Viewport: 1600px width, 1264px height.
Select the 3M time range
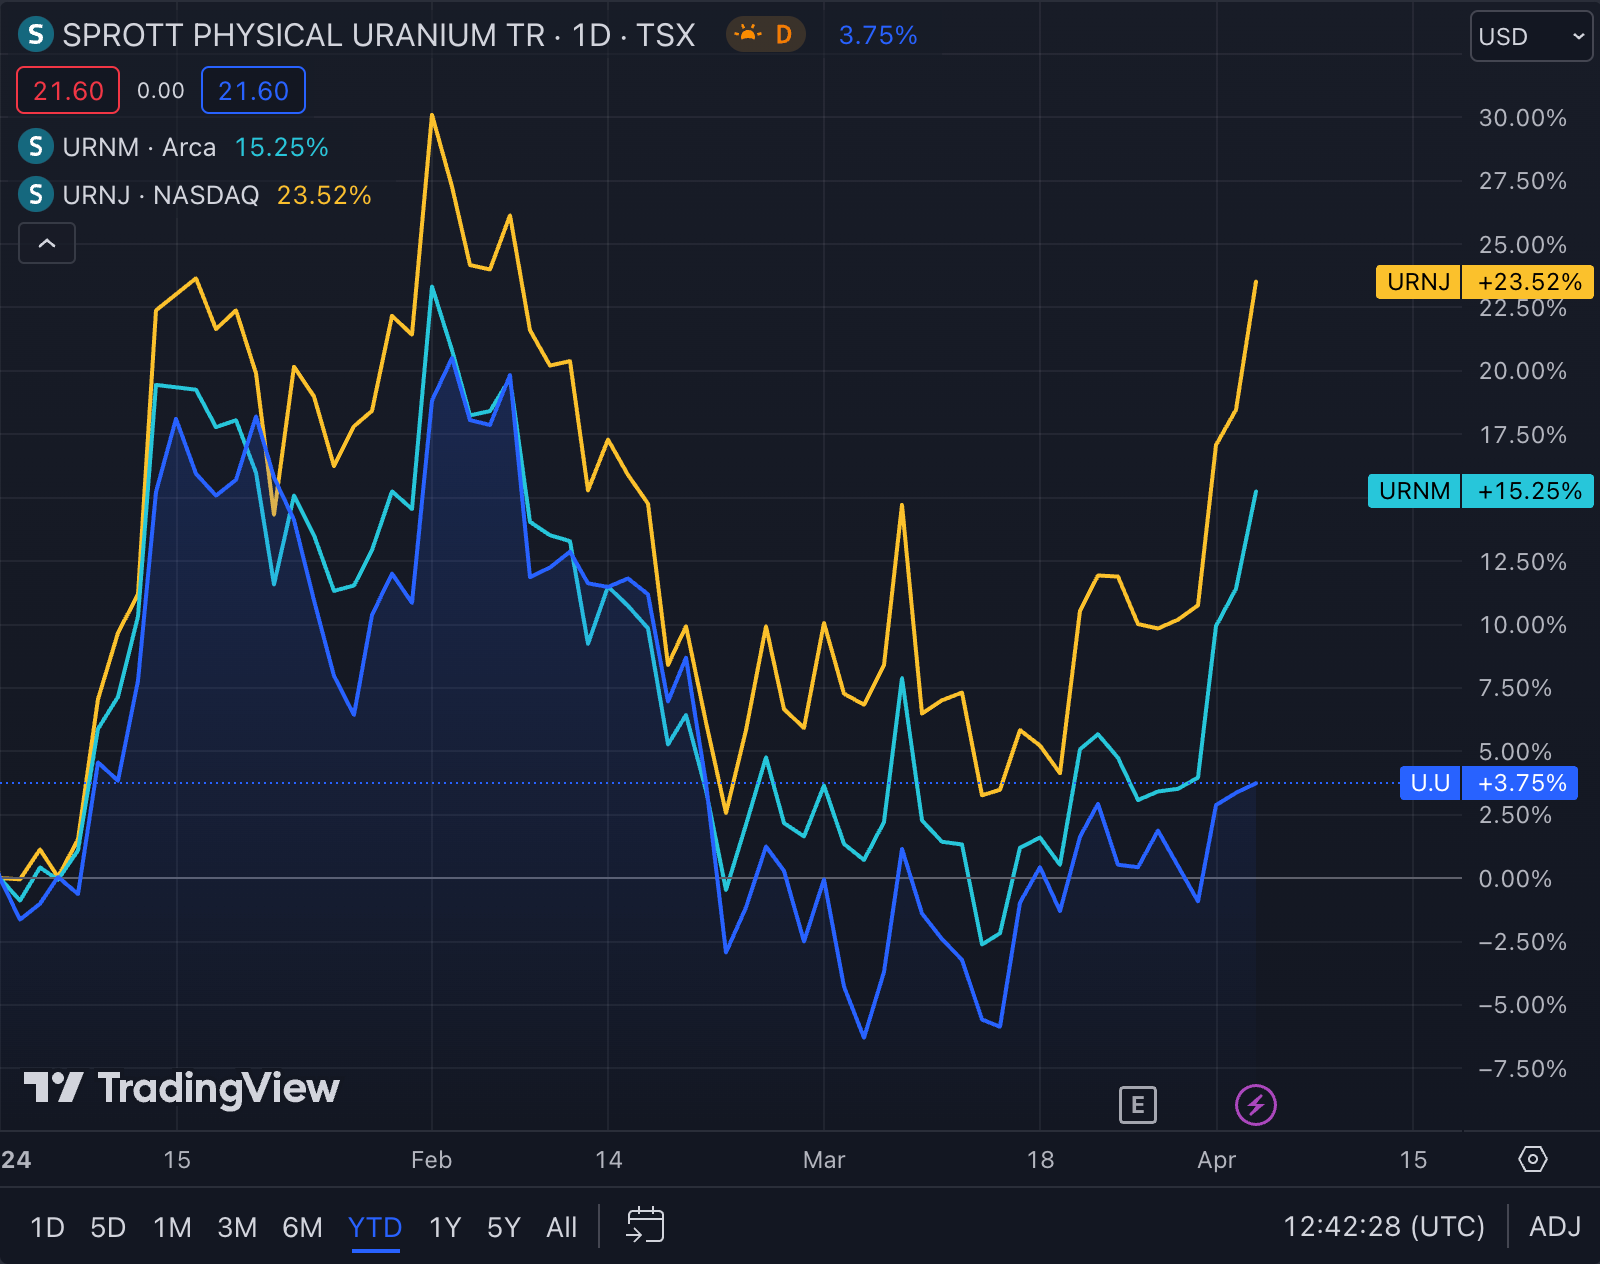(x=237, y=1227)
